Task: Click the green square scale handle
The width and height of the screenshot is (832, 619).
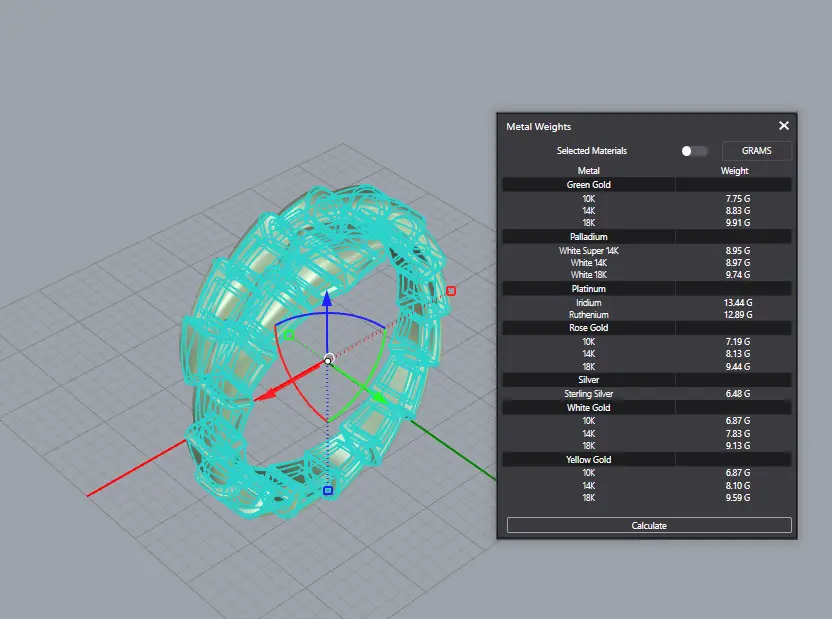Action: click(289, 335)
